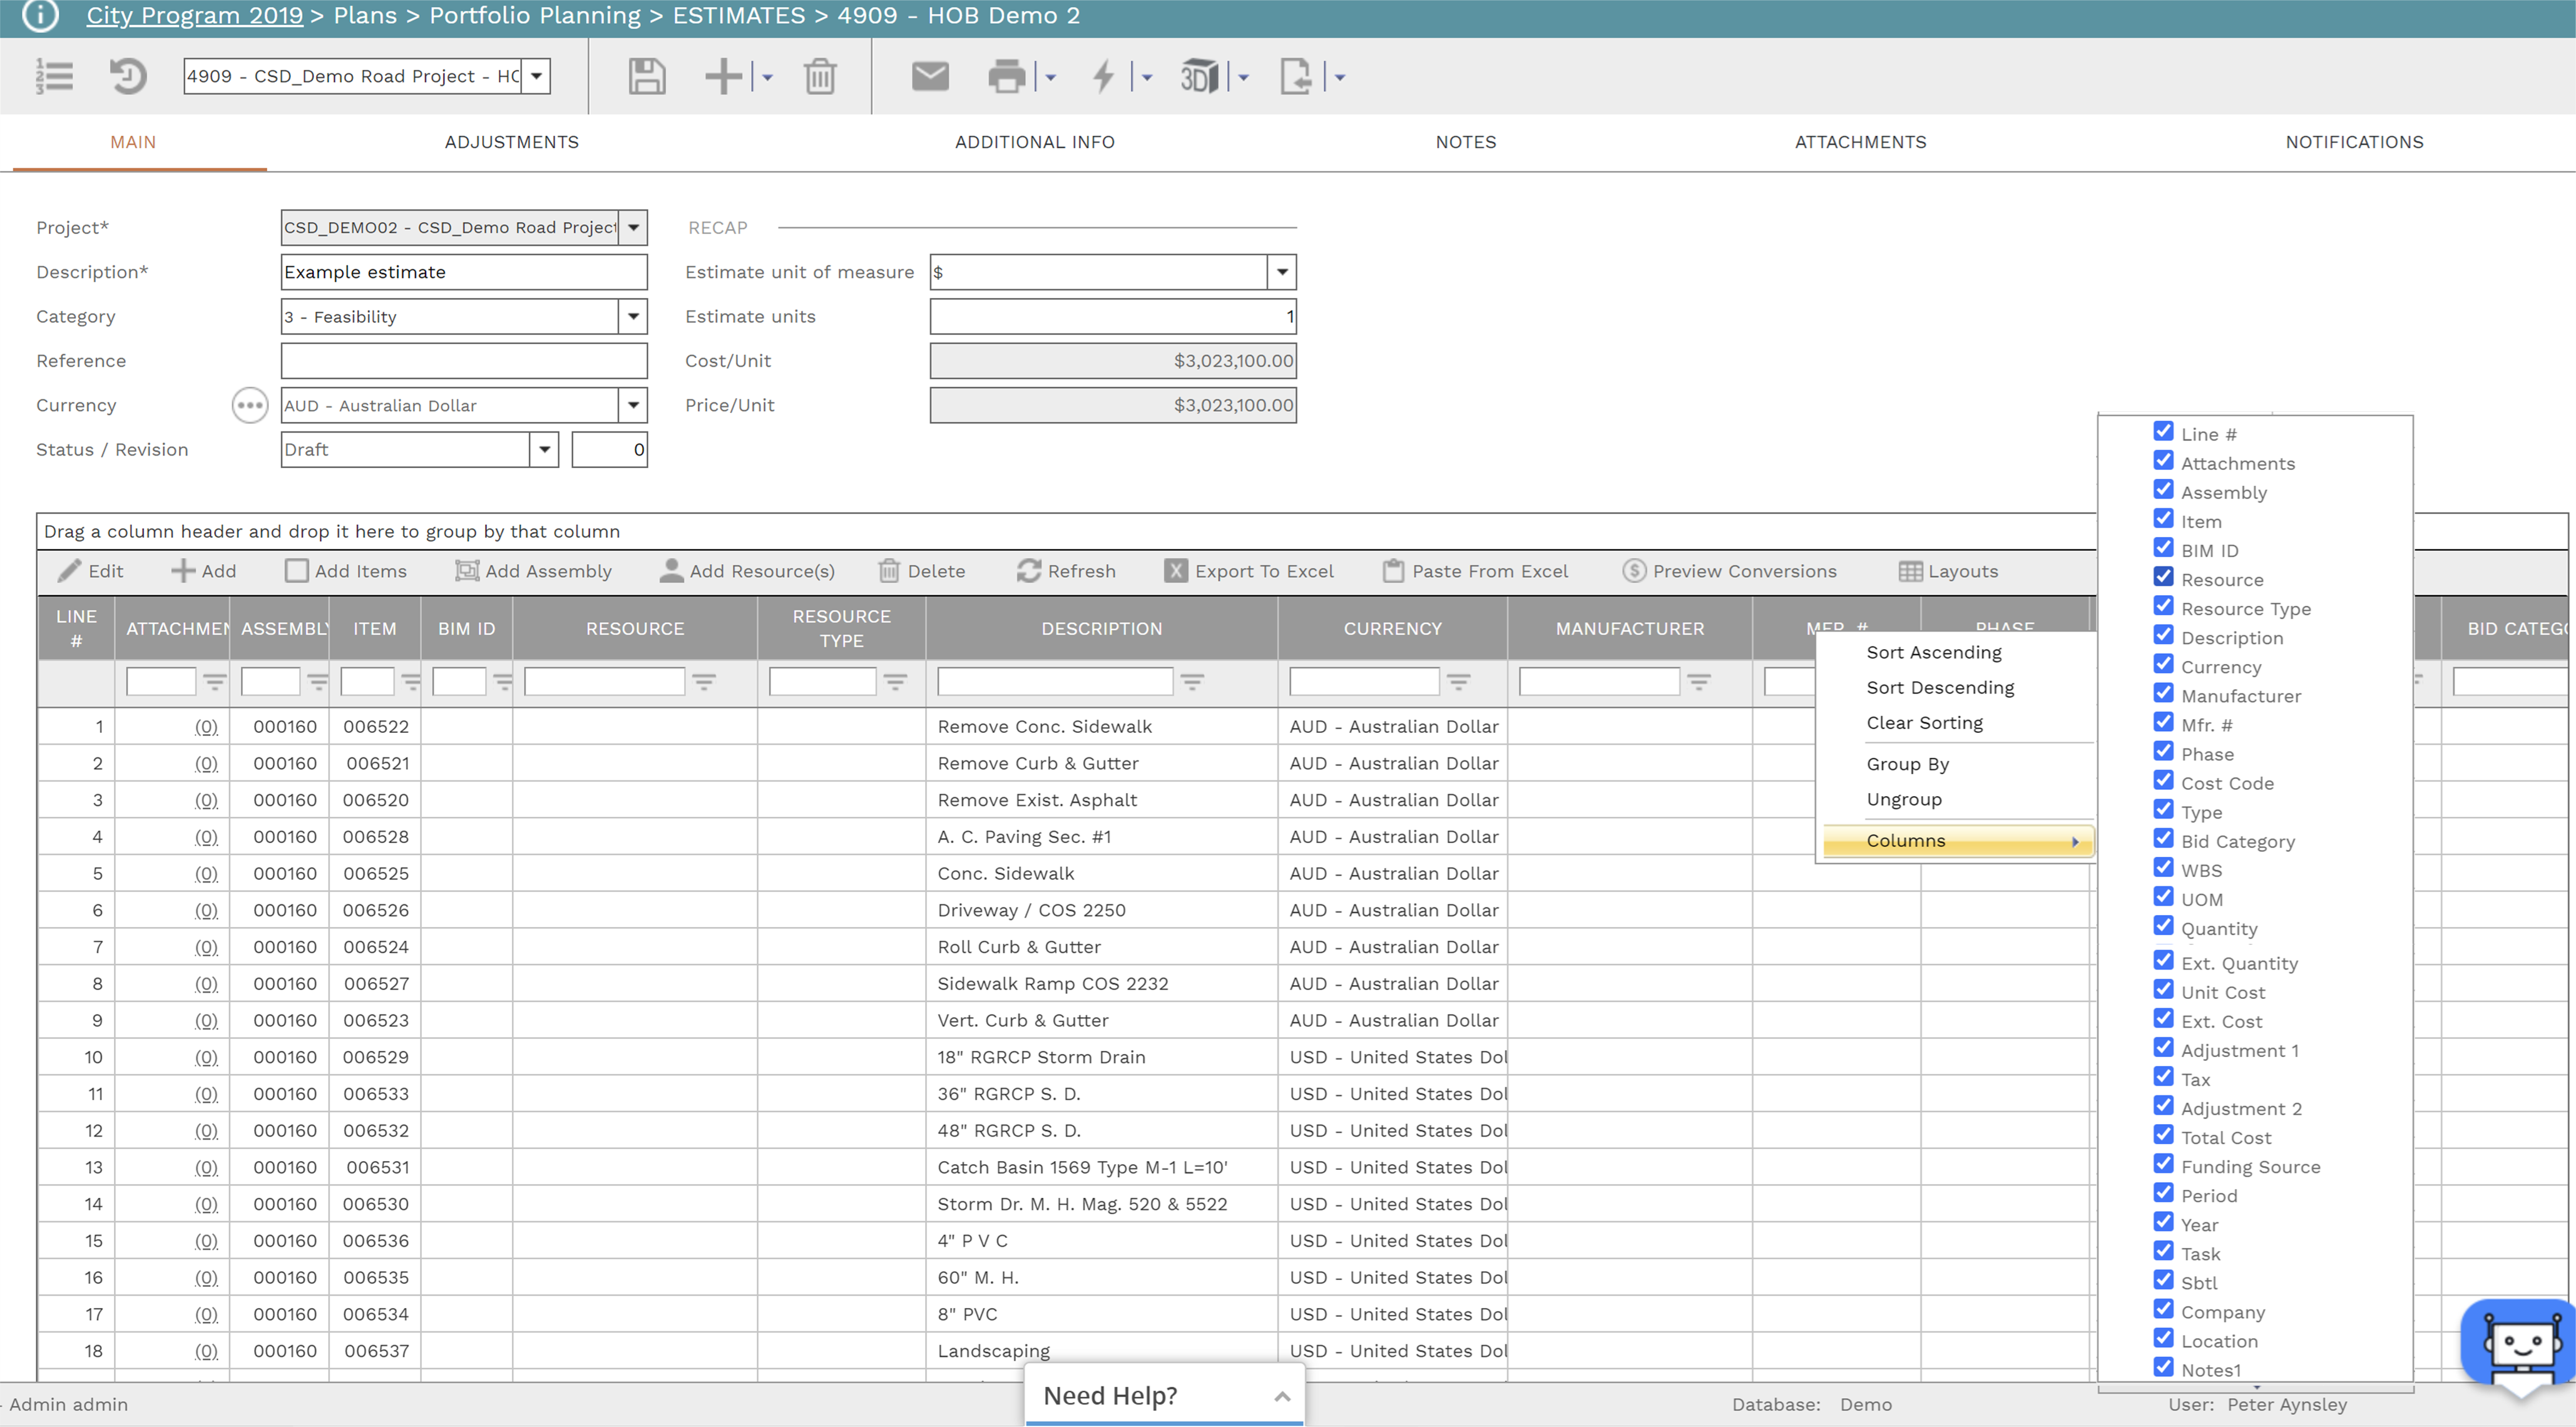
Task: Click Edit pencil in grid toolbar
Action: pos(90,571)
